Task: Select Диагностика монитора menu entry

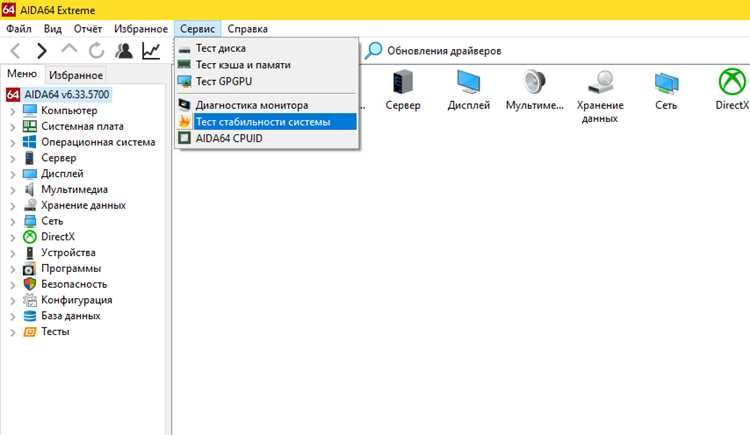Action: tap(267, 105)
